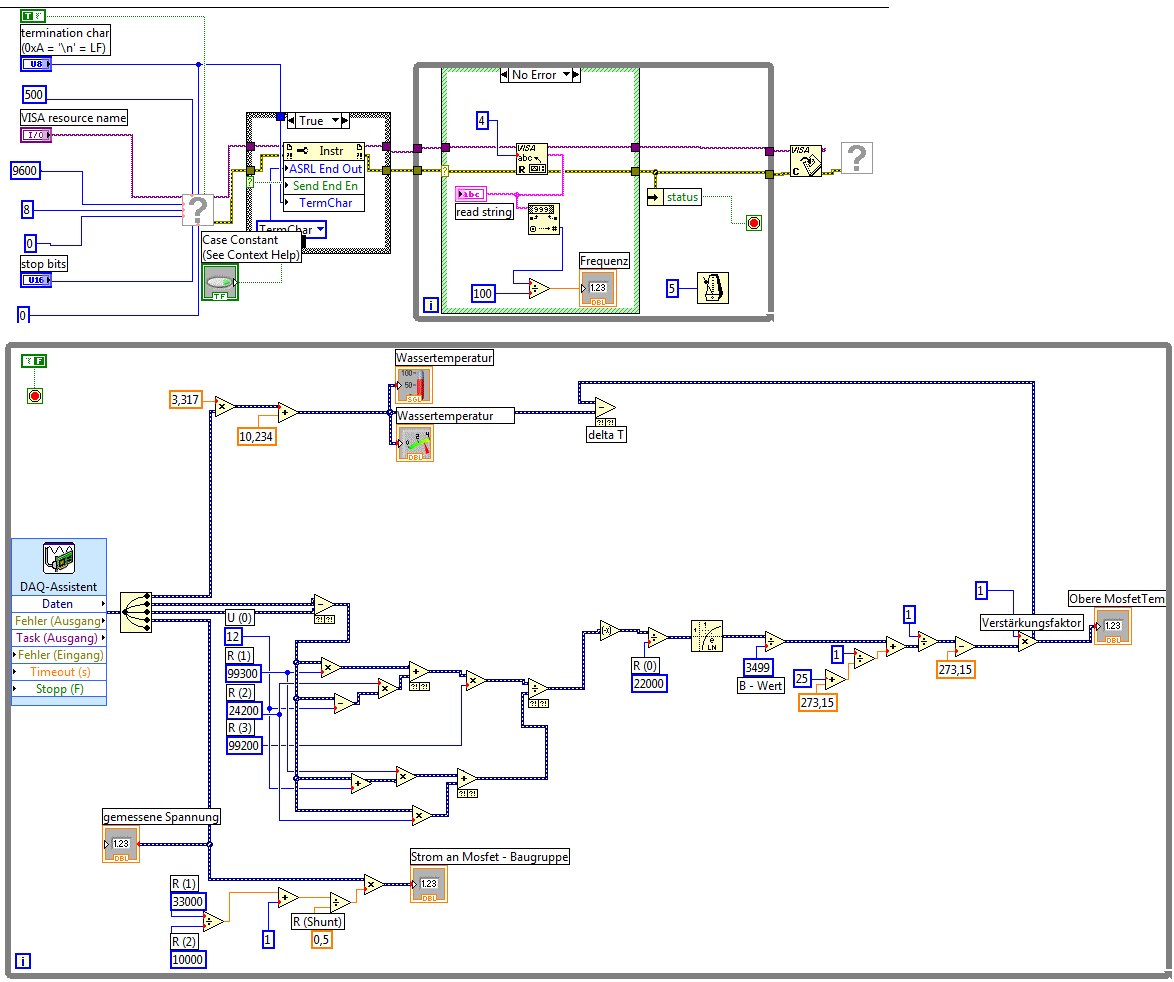Click the R (0) constant 22000
Screen dimensions: 1174x982
(648, 683)
